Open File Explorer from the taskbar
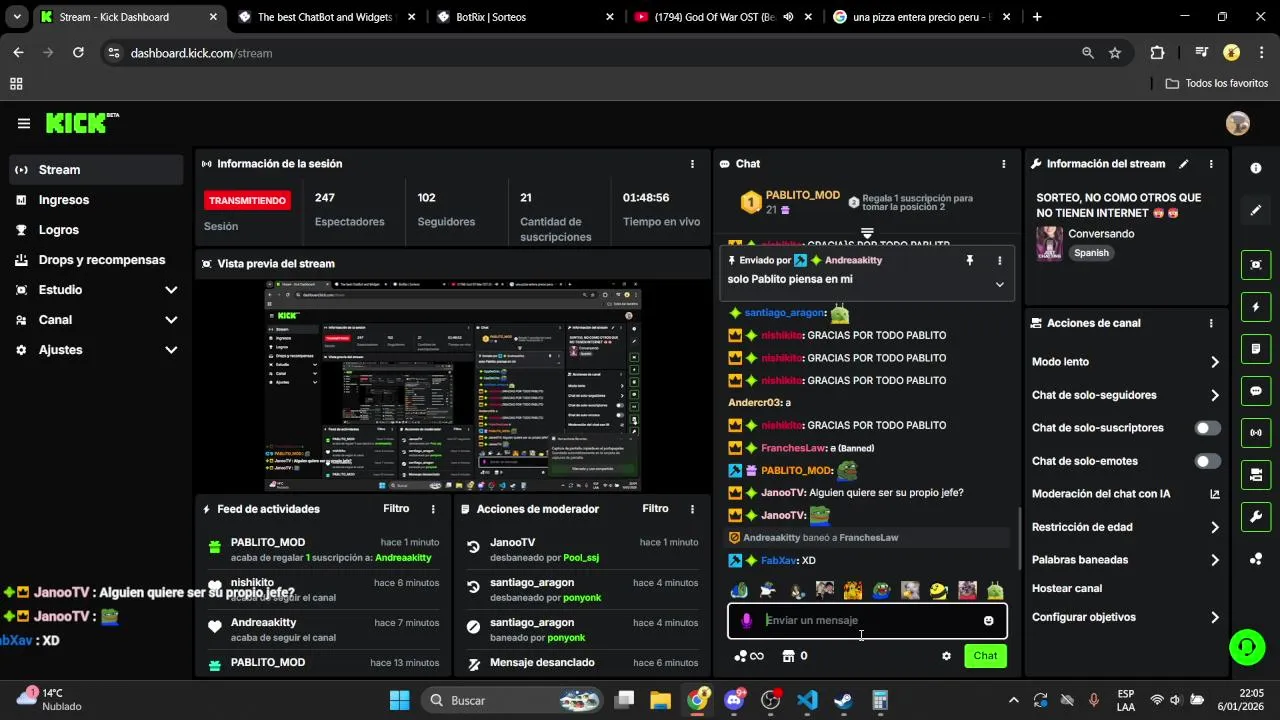Image resolution: width=1280 pixels, height=720 pixels. 661,700
